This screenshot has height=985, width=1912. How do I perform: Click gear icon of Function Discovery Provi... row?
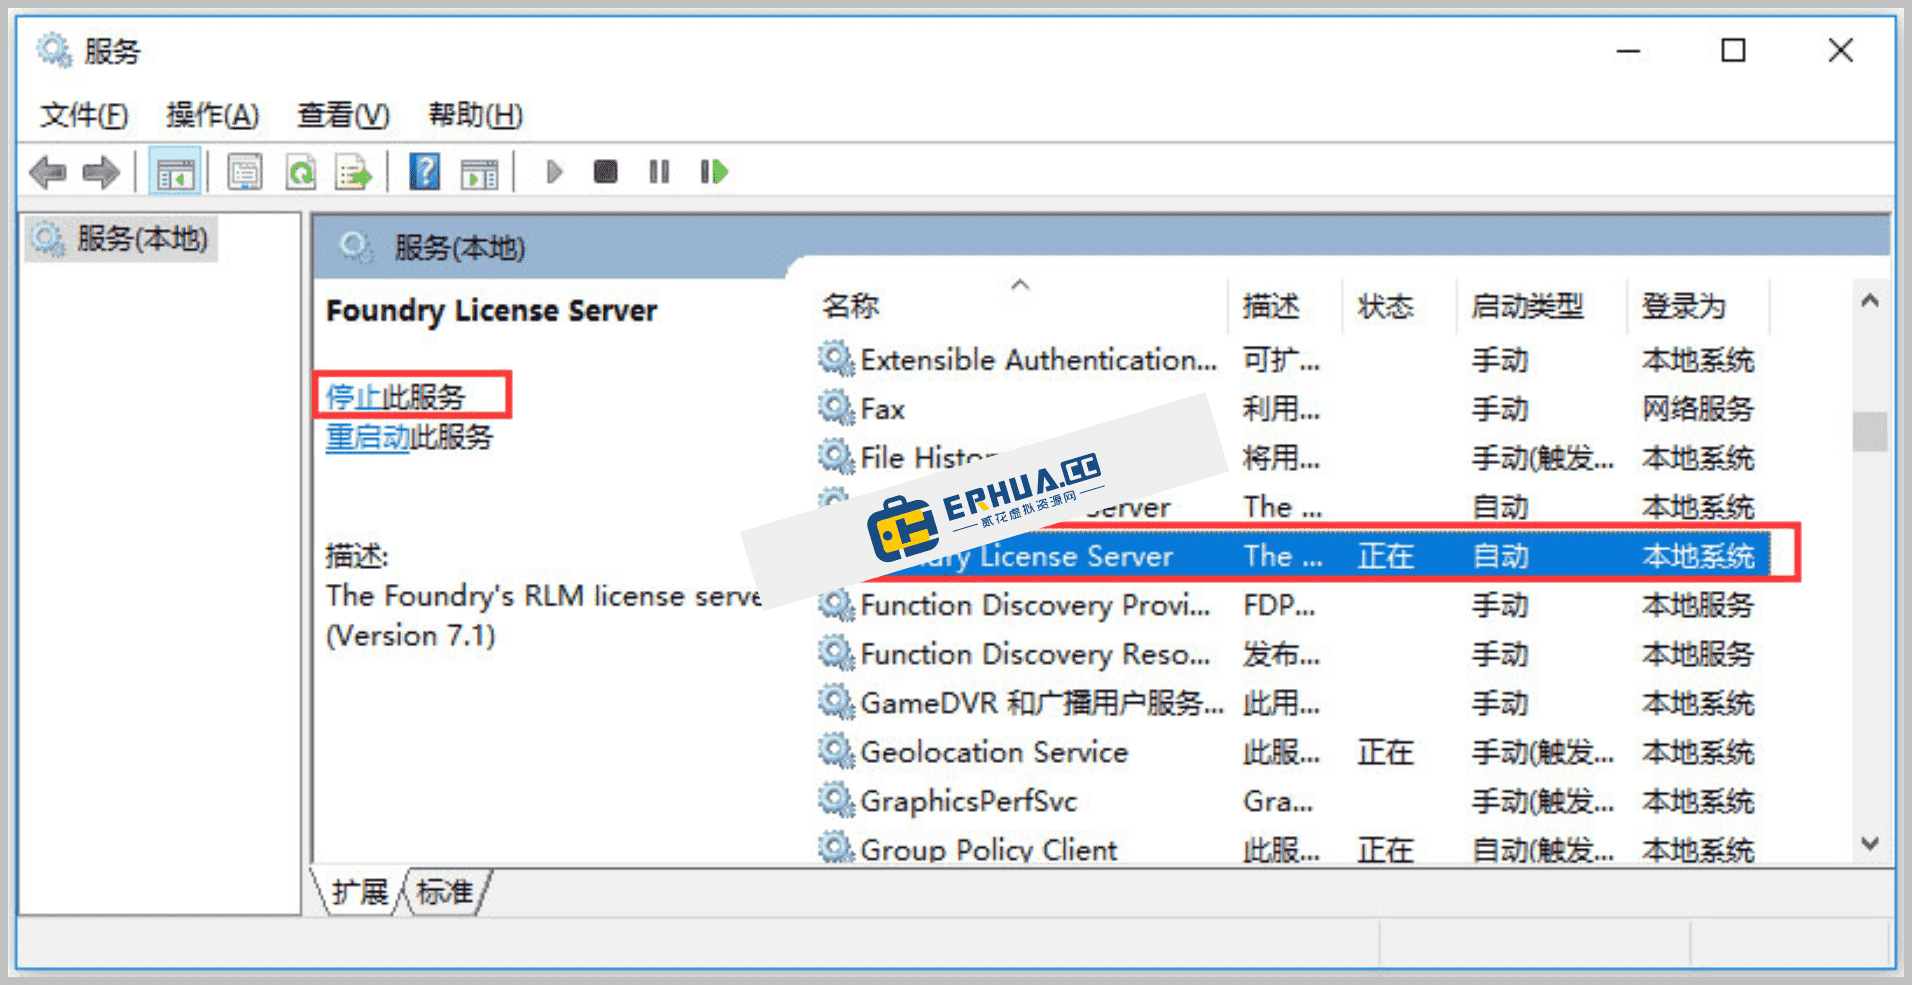[x=836, y=603]
